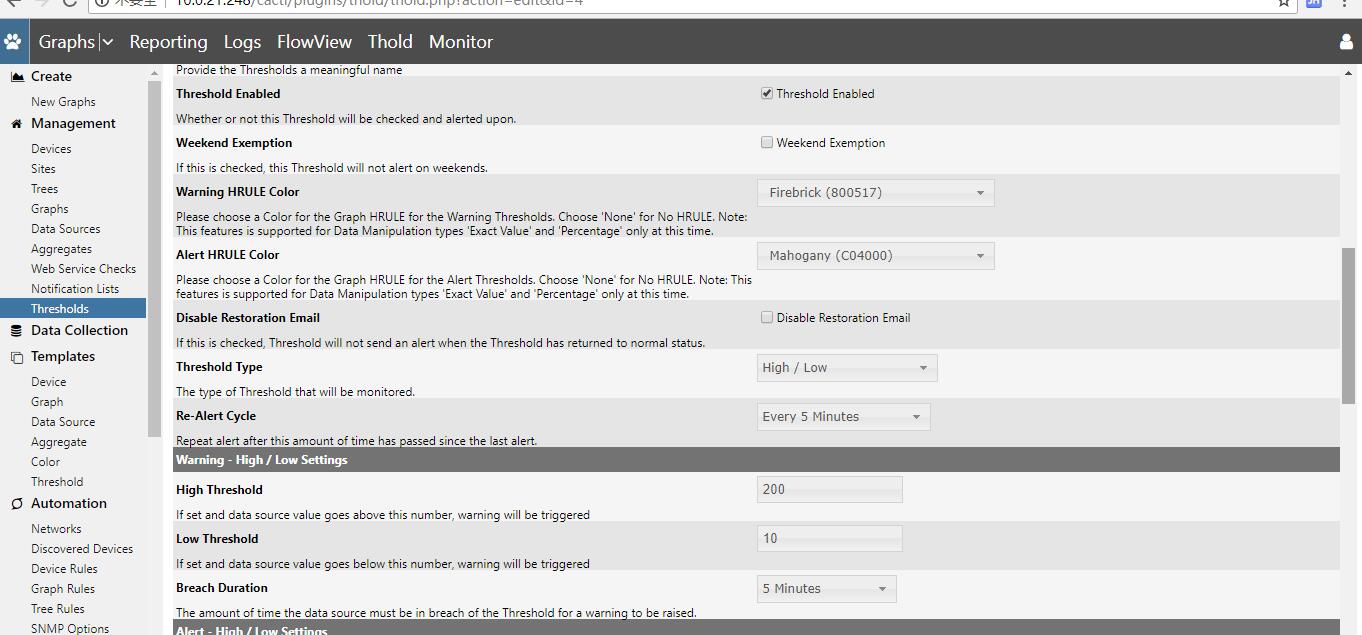Click the Create section icon in sidebar
This screenshot has height=635, width=1362.
pyautogui.click(x=17, y=75)
